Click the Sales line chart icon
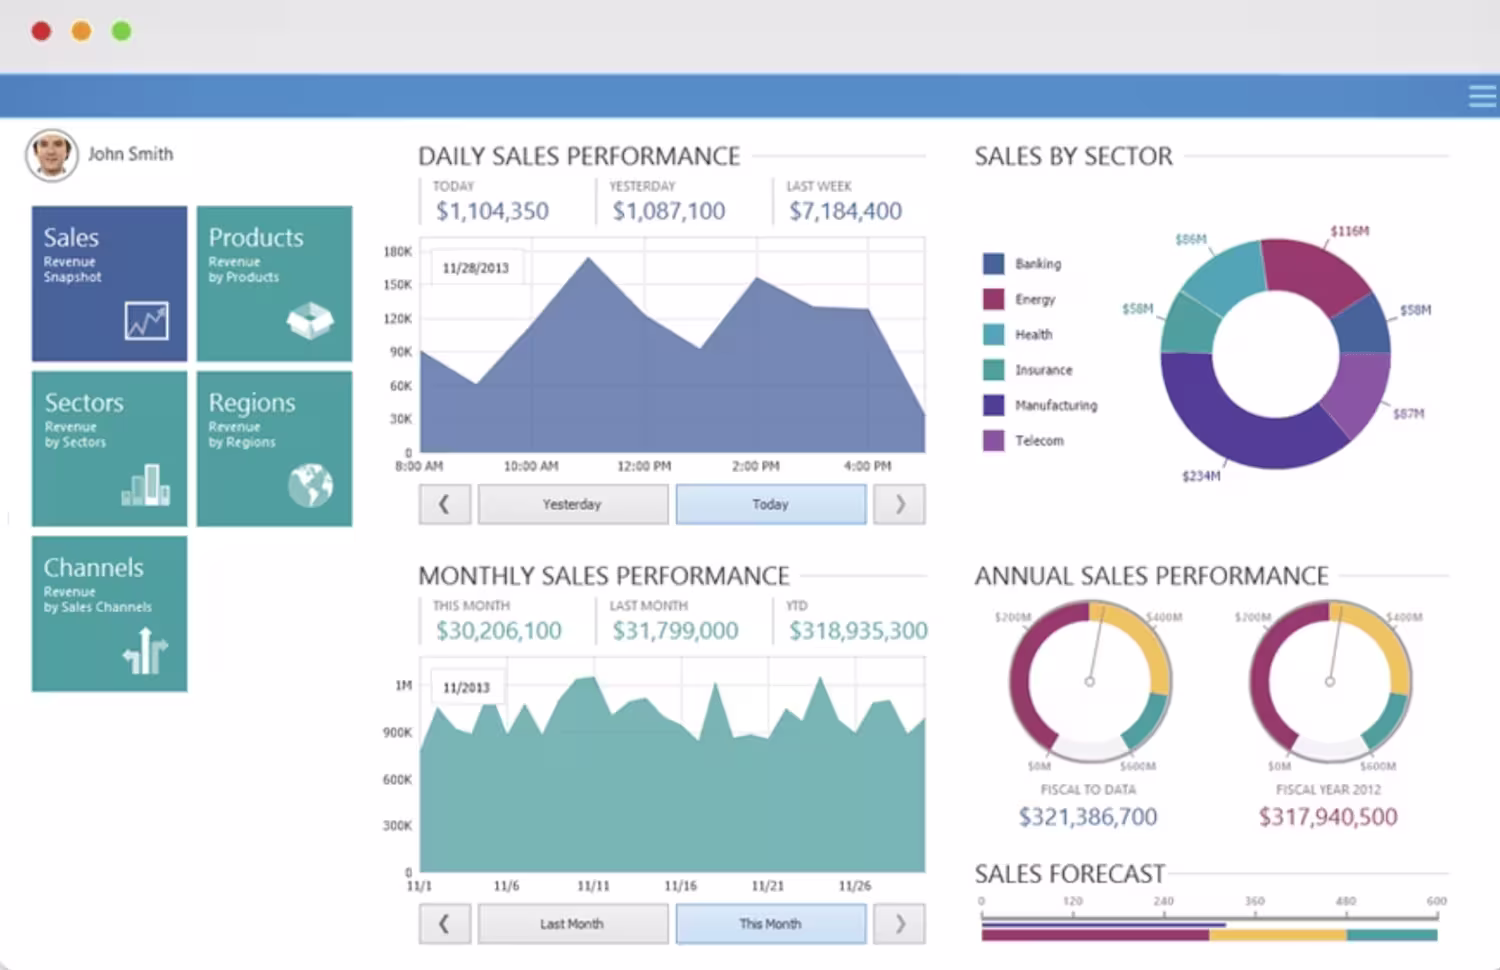1500x970 pixels. click(146, 321)
